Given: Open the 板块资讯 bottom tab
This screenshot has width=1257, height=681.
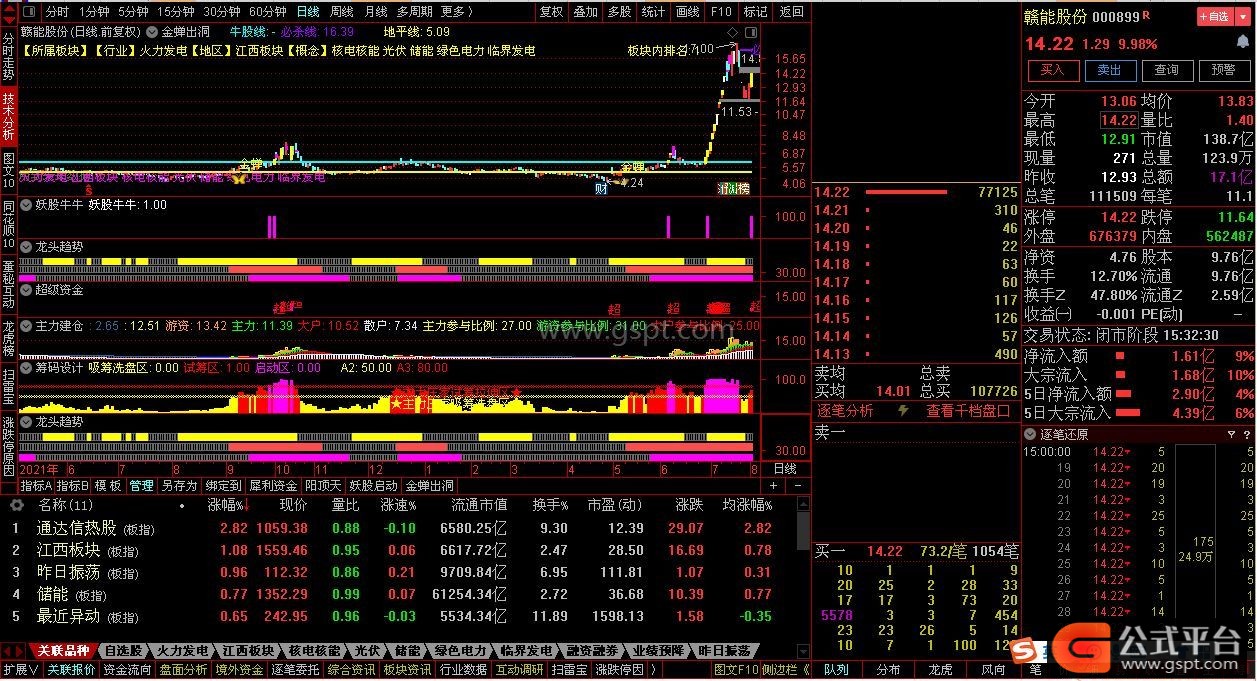Looking at the screenshot, I should point(407,670).
